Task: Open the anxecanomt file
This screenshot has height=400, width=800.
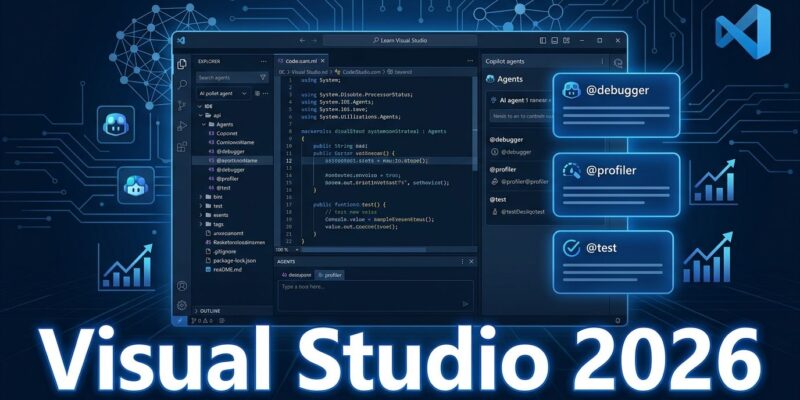Action: pyautogui.click(x=224, y=233)
